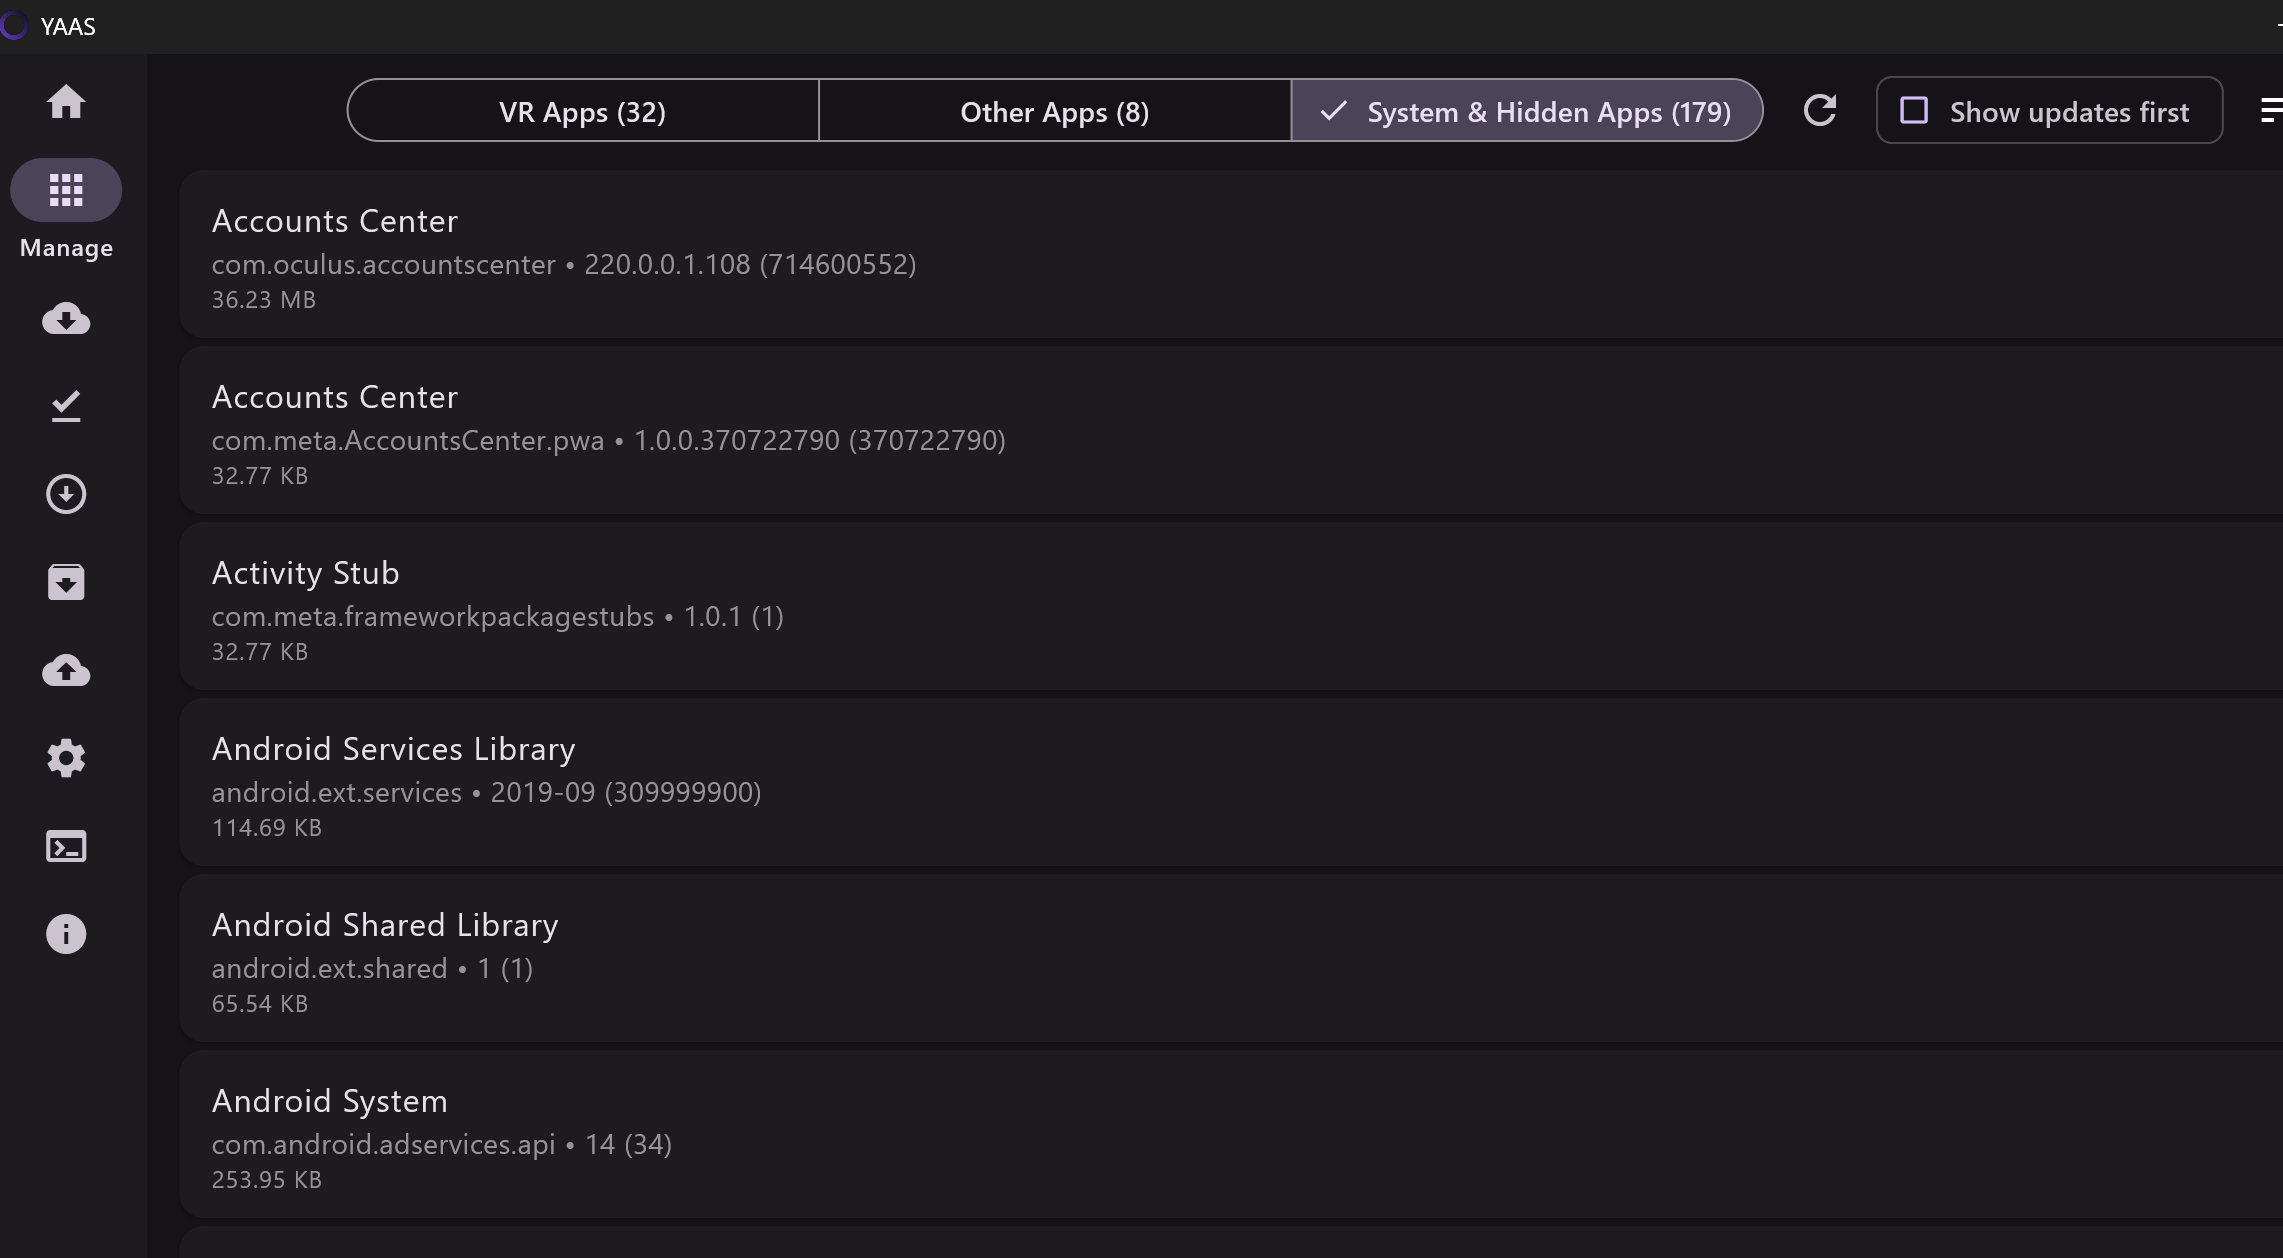This screenshot has height=1258, width=2283.
Task: Open the circled download arrow icon
Action: click(x=66, y=494)
